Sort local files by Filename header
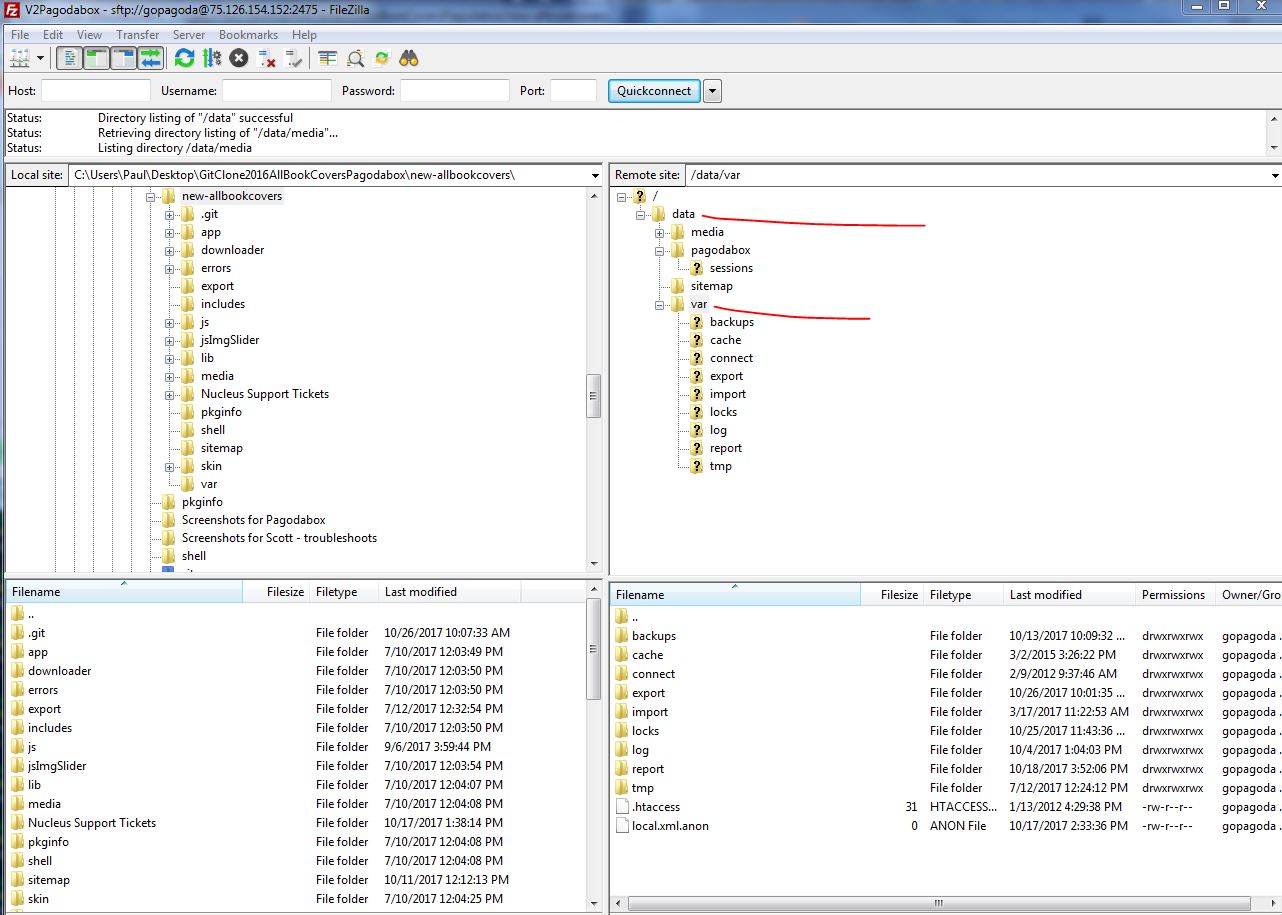Image resolution: width=1282 pixels, height=915 pixels. tap(124, 592)
